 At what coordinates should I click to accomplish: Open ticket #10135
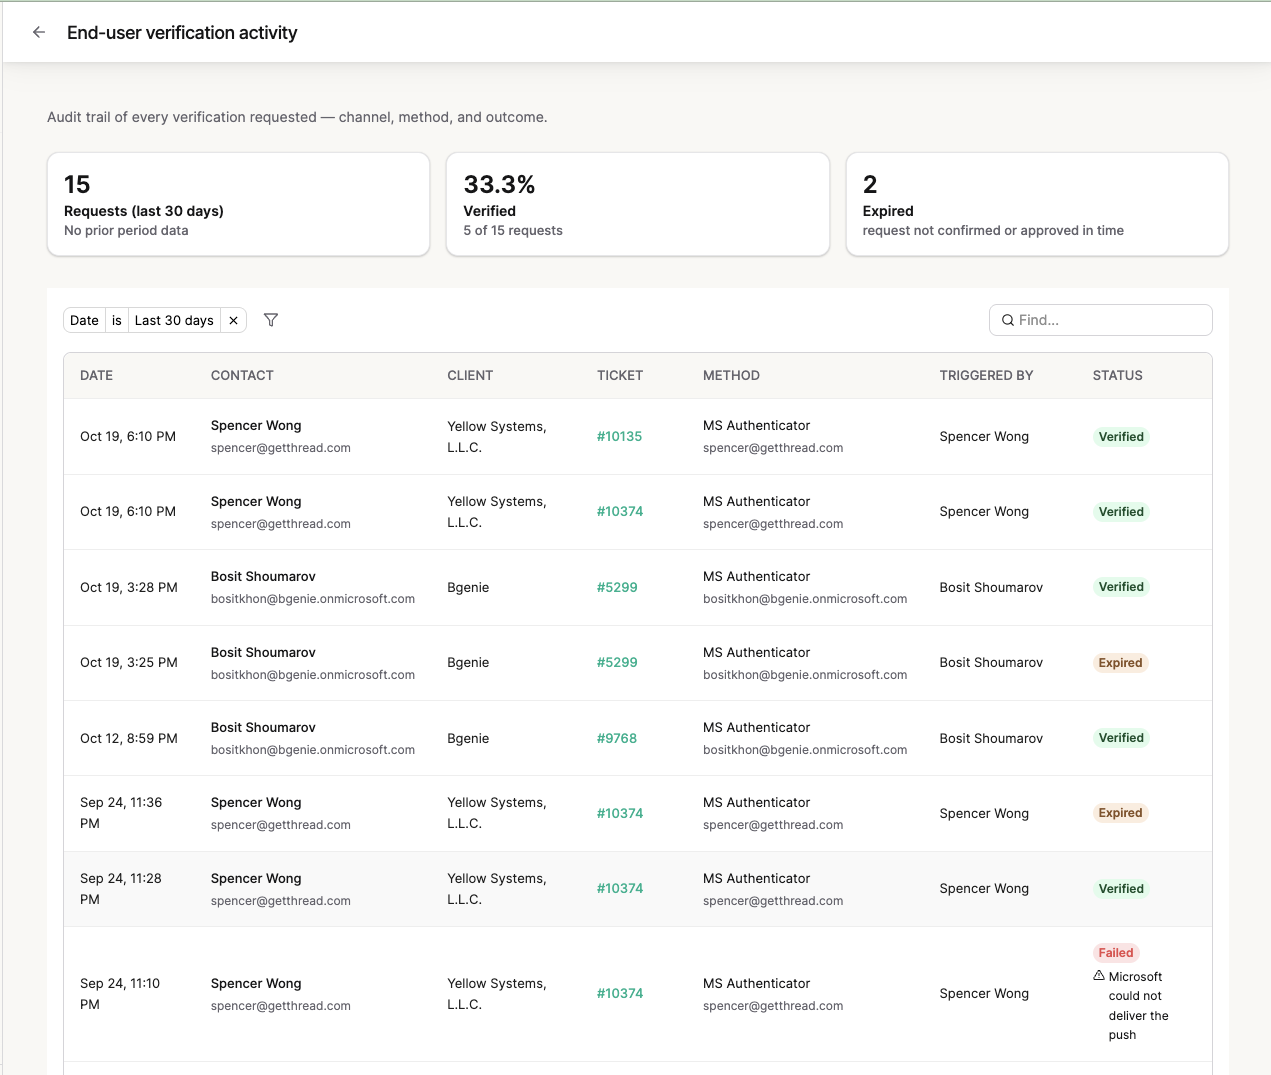pos(619,437)
